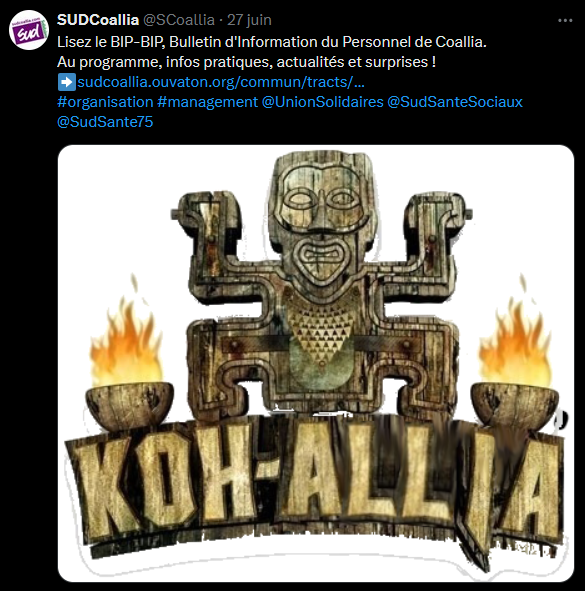Viewport: 585px width, 591px height.
Task: Open the #management hashtag
Action: [x=207, y=102]
